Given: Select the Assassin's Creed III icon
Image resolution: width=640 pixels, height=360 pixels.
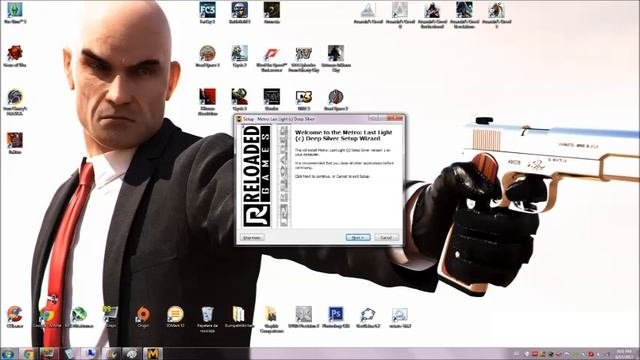Looking at the screenshot, I should pyautogui.click(x=496, y=15).
